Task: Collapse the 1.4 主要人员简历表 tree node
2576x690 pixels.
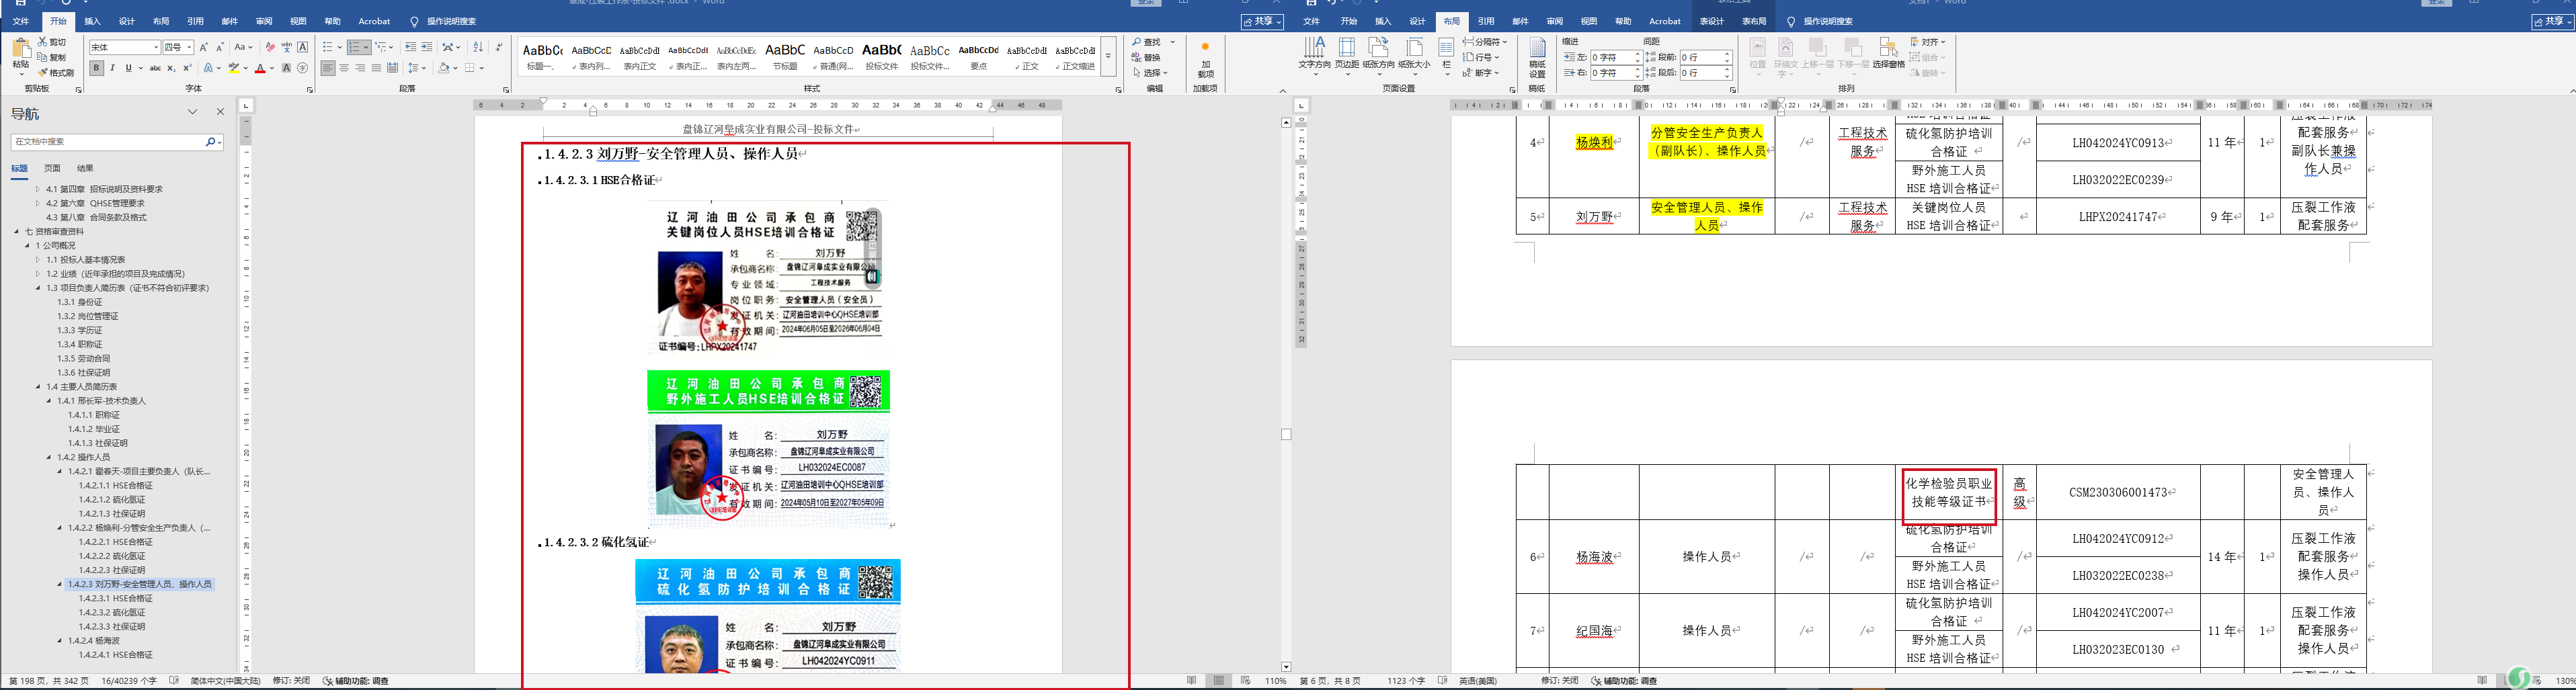Action: click(x=38, y=386)
